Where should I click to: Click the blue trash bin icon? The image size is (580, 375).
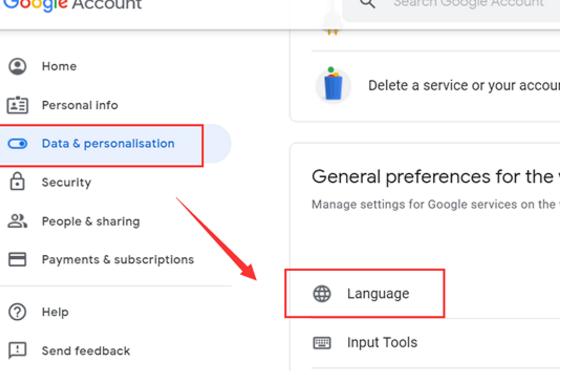333,86
